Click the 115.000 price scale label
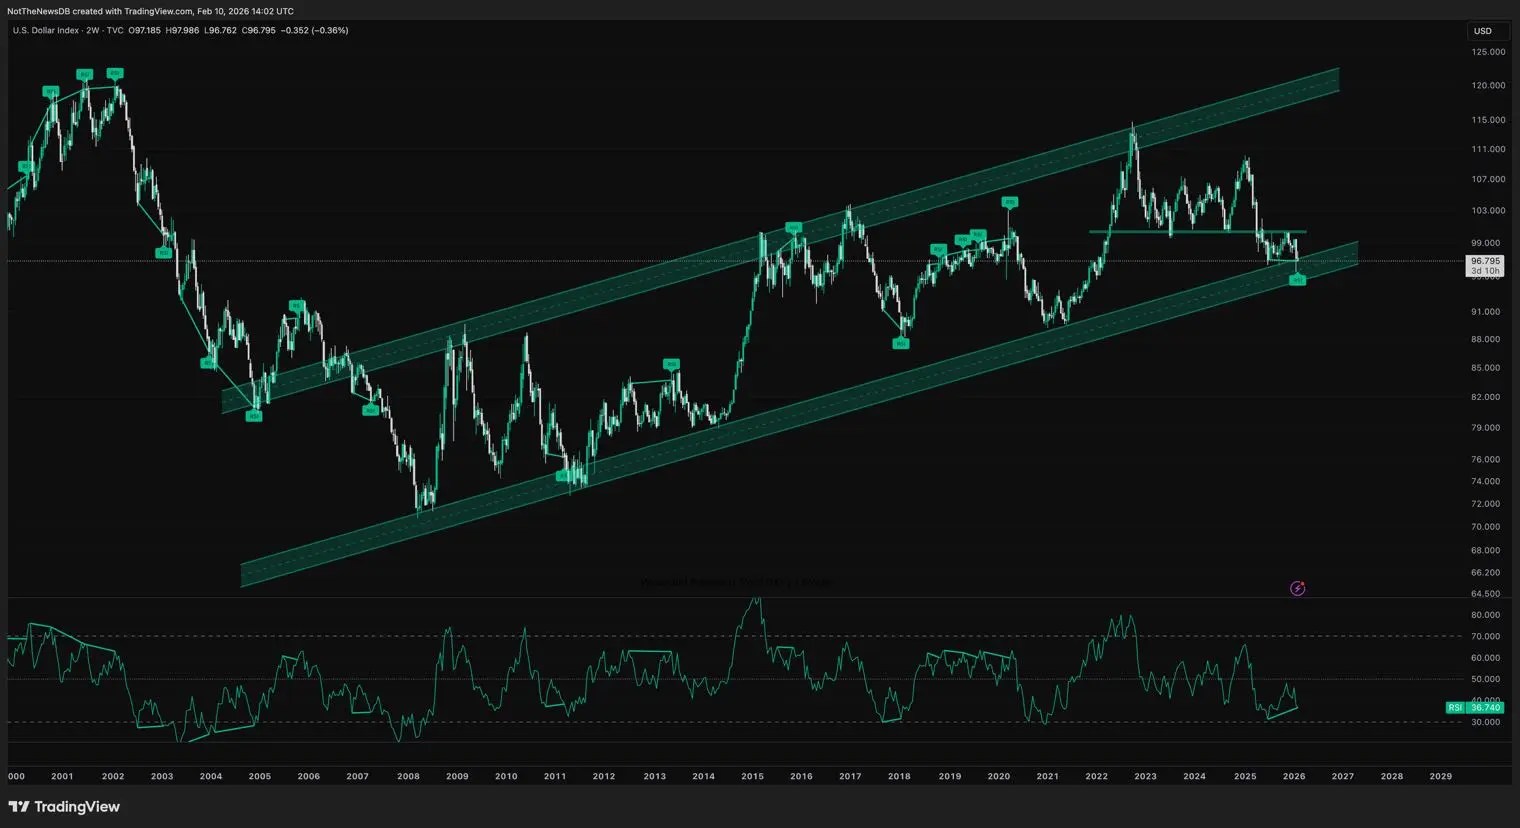 click(x=1488, y=120)
